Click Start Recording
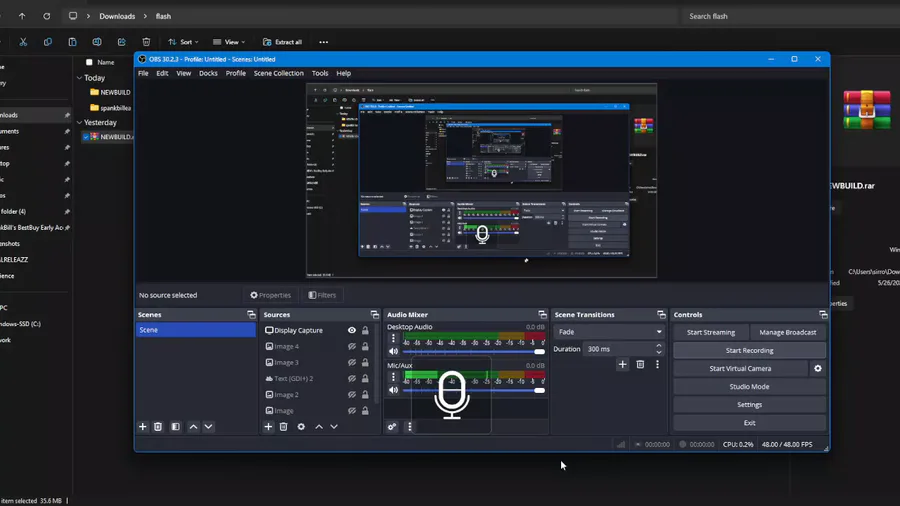Image resolution: width=900 pixels, height=506 pixels. pyautogui.click(x=749, y=351)
